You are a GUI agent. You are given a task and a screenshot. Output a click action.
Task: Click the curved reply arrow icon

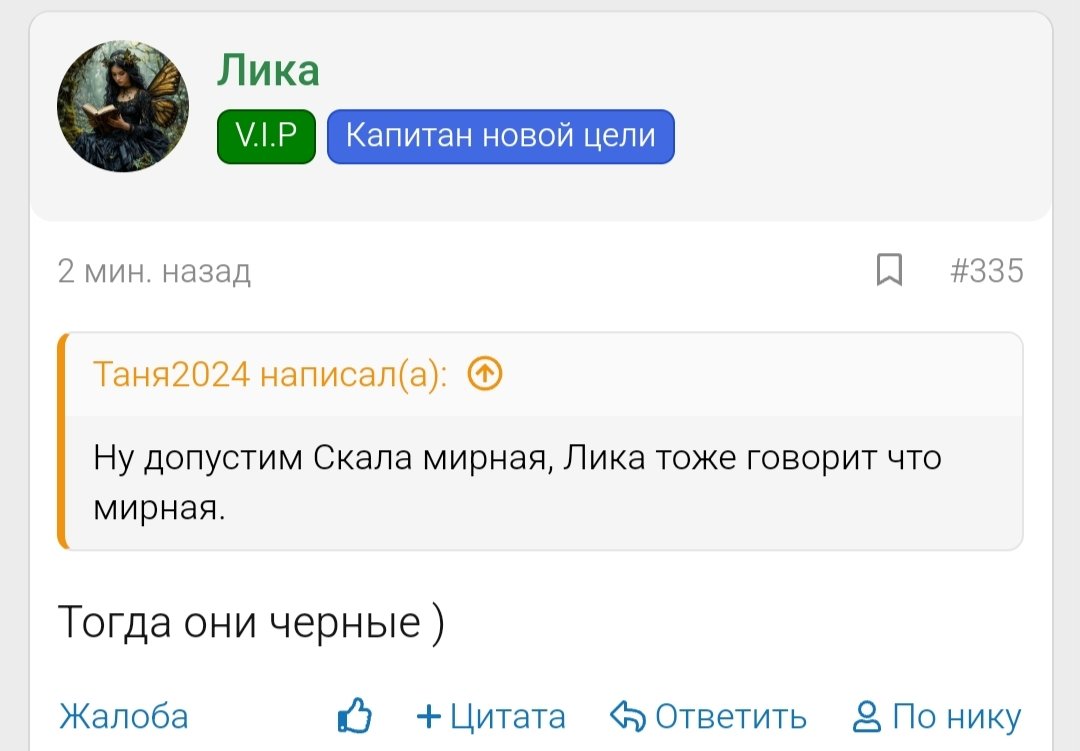(x=628, y=716)
